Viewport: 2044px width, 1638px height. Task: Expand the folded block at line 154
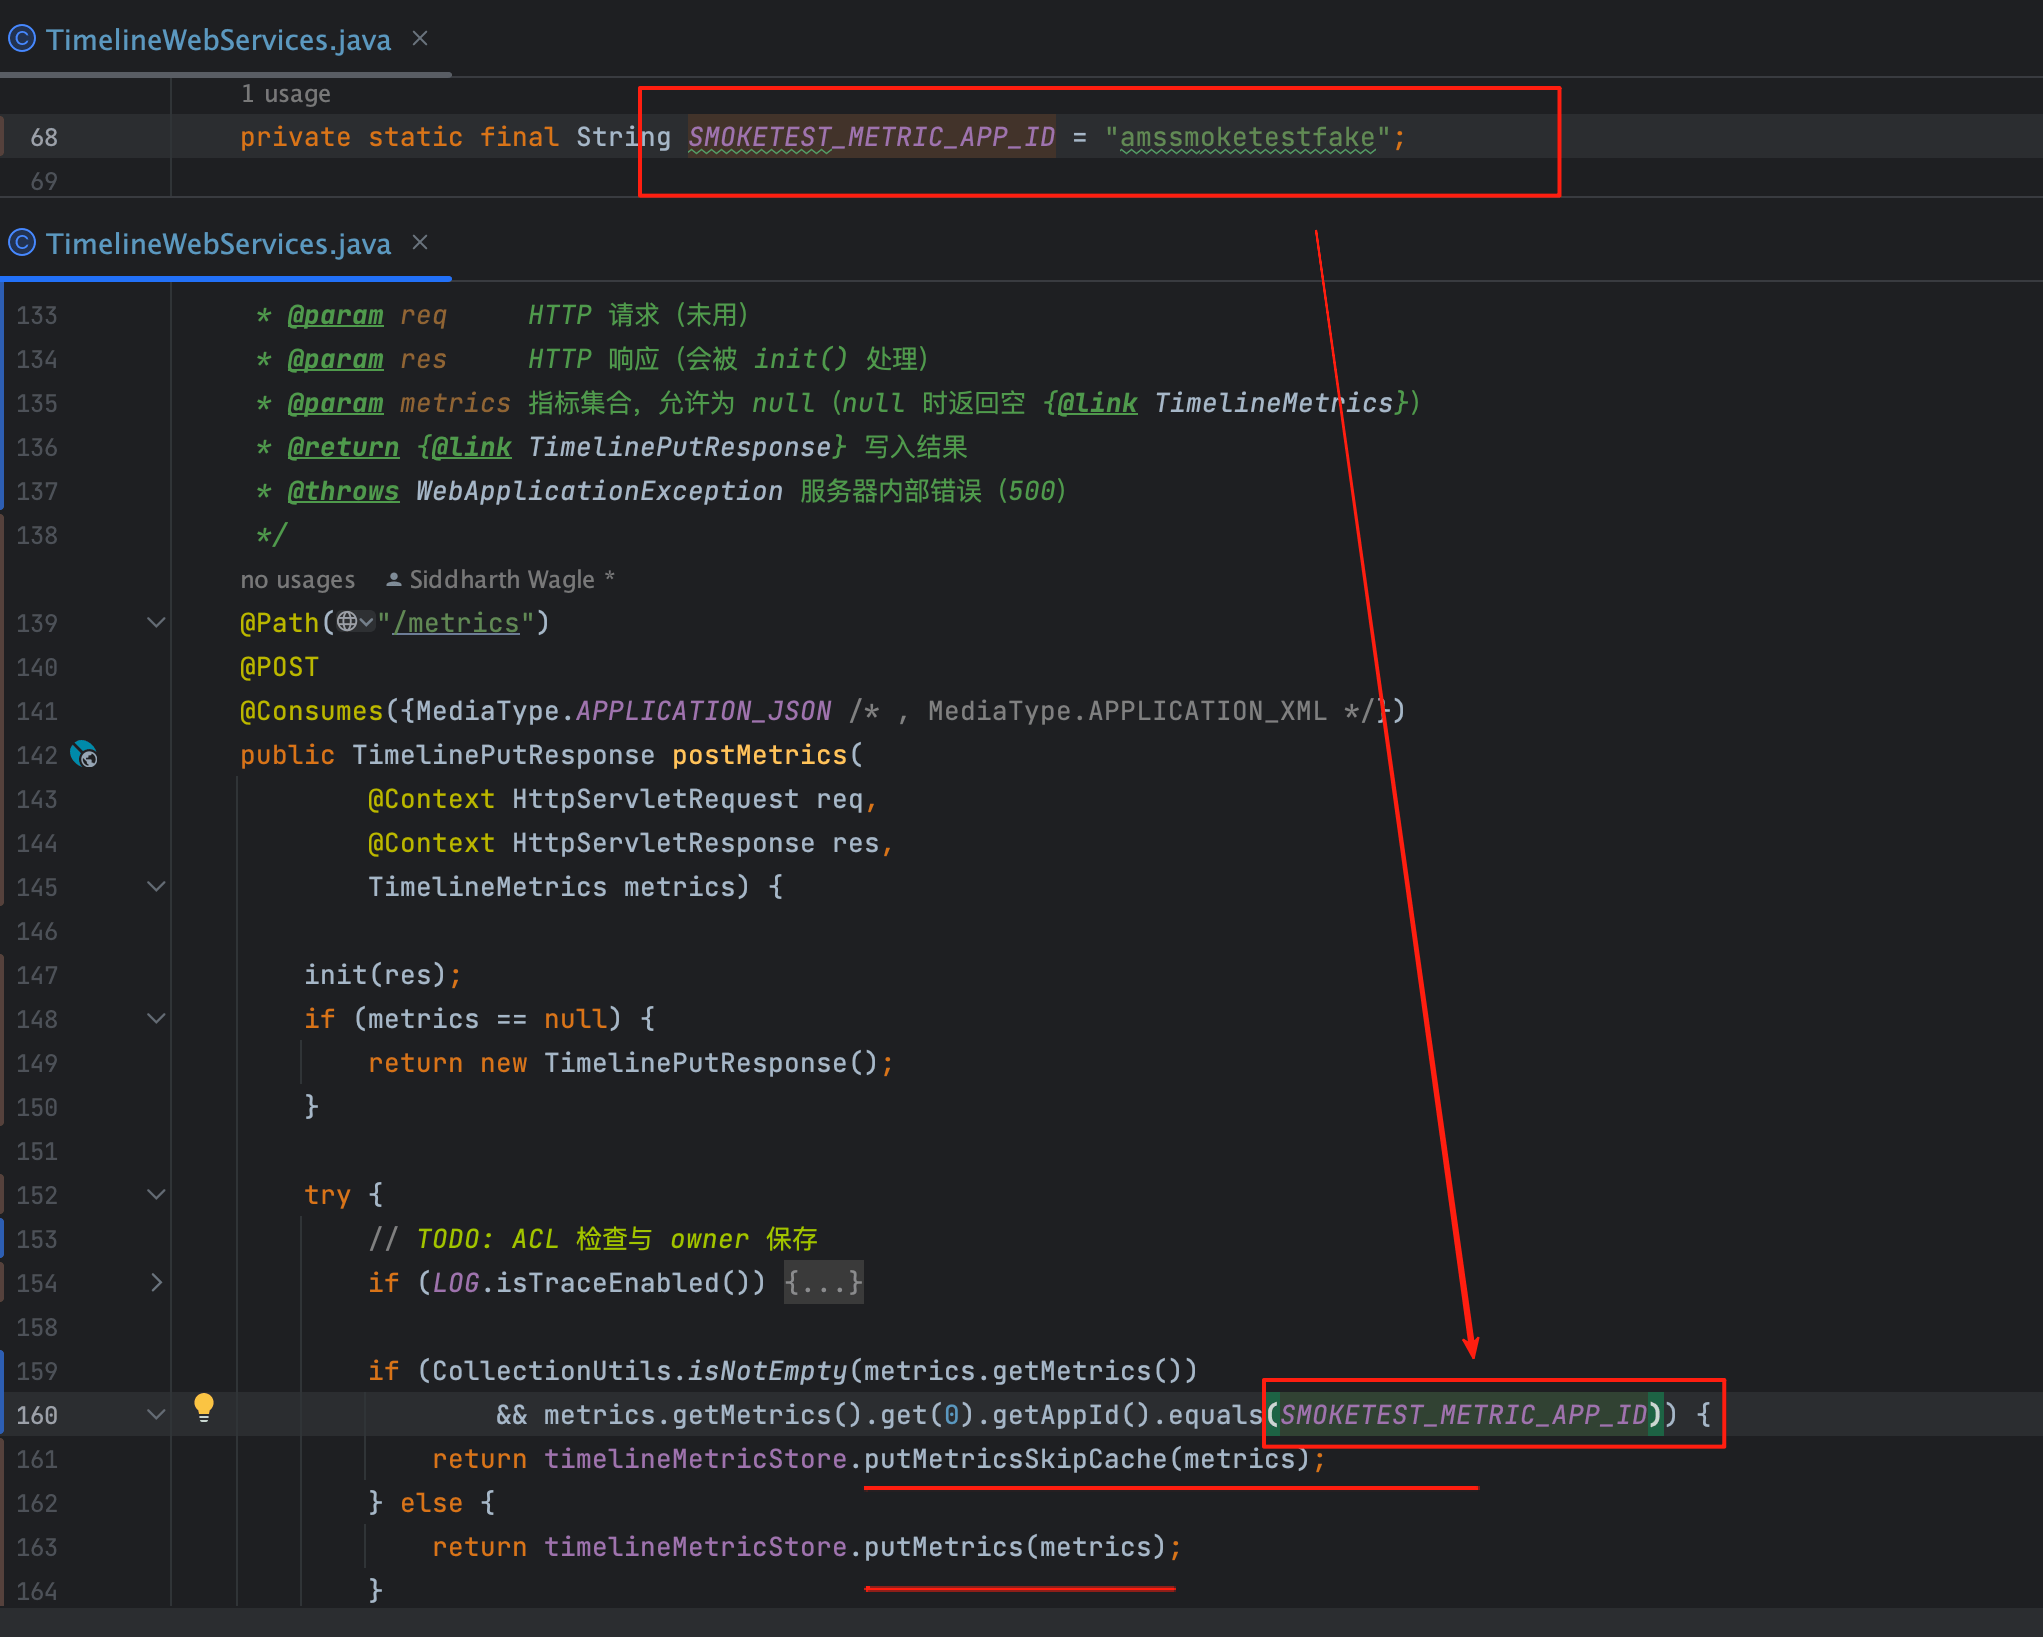156,1282
